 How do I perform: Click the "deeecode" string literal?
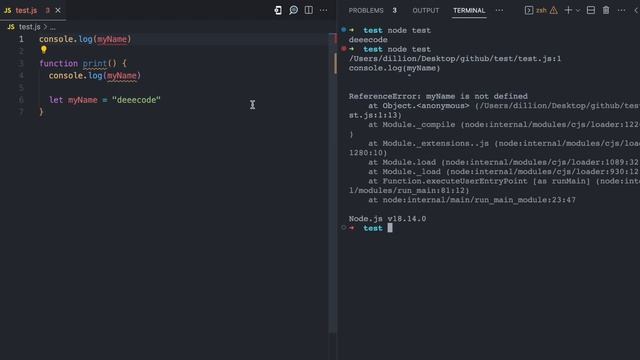tap(136, 100)
